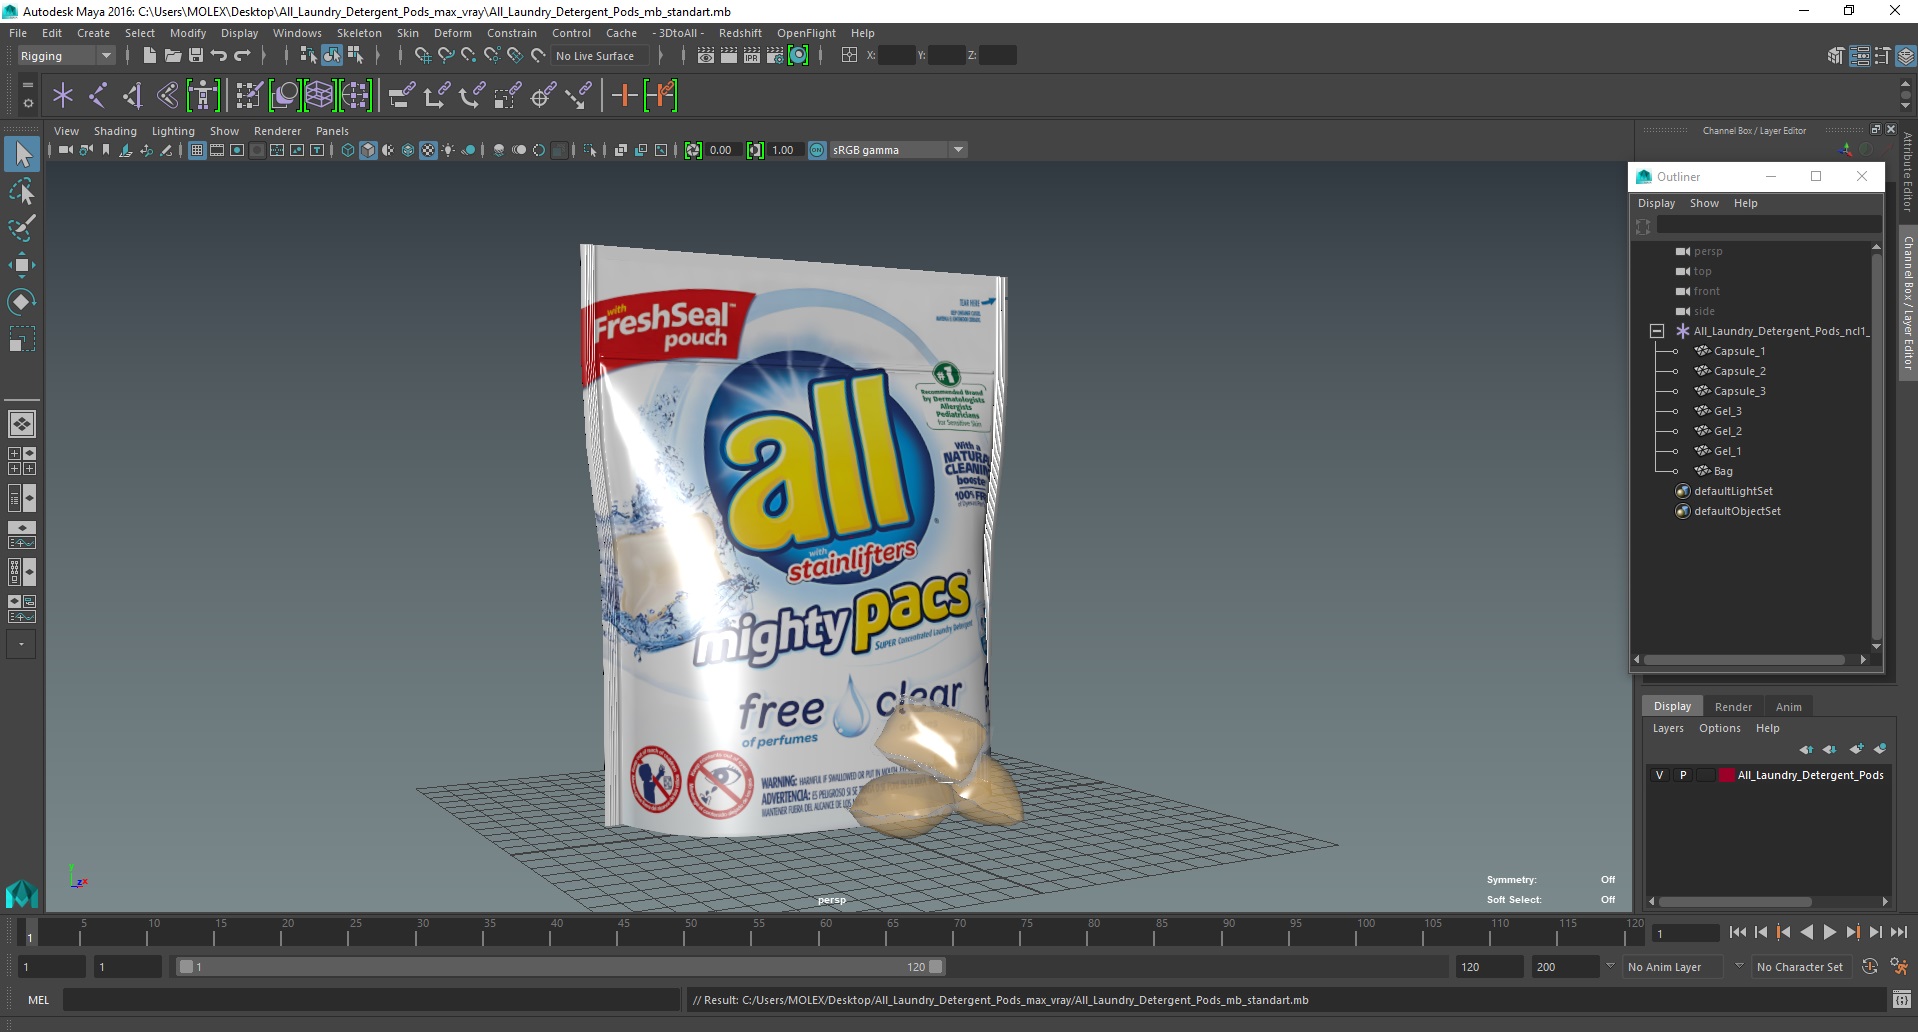Collapse the All_Laundry_Detergent_Pods_ncl1_ group in Outliner
Screen dimensions: 1918x1032
[x=1657, y=331]
